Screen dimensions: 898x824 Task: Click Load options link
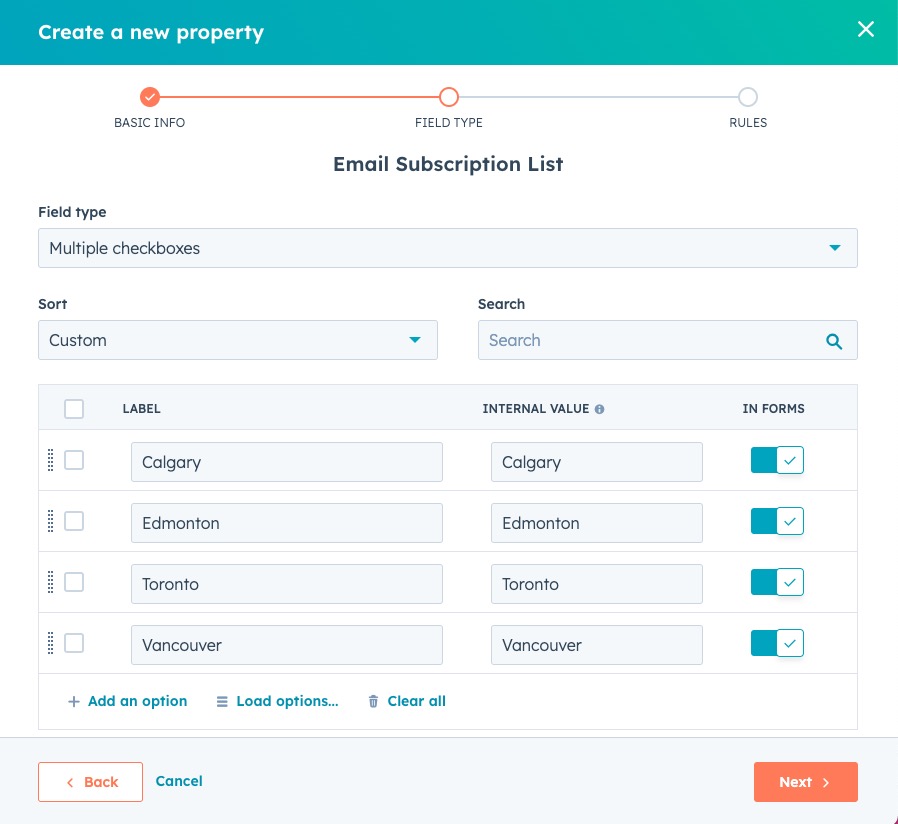[x=278, y=701]
